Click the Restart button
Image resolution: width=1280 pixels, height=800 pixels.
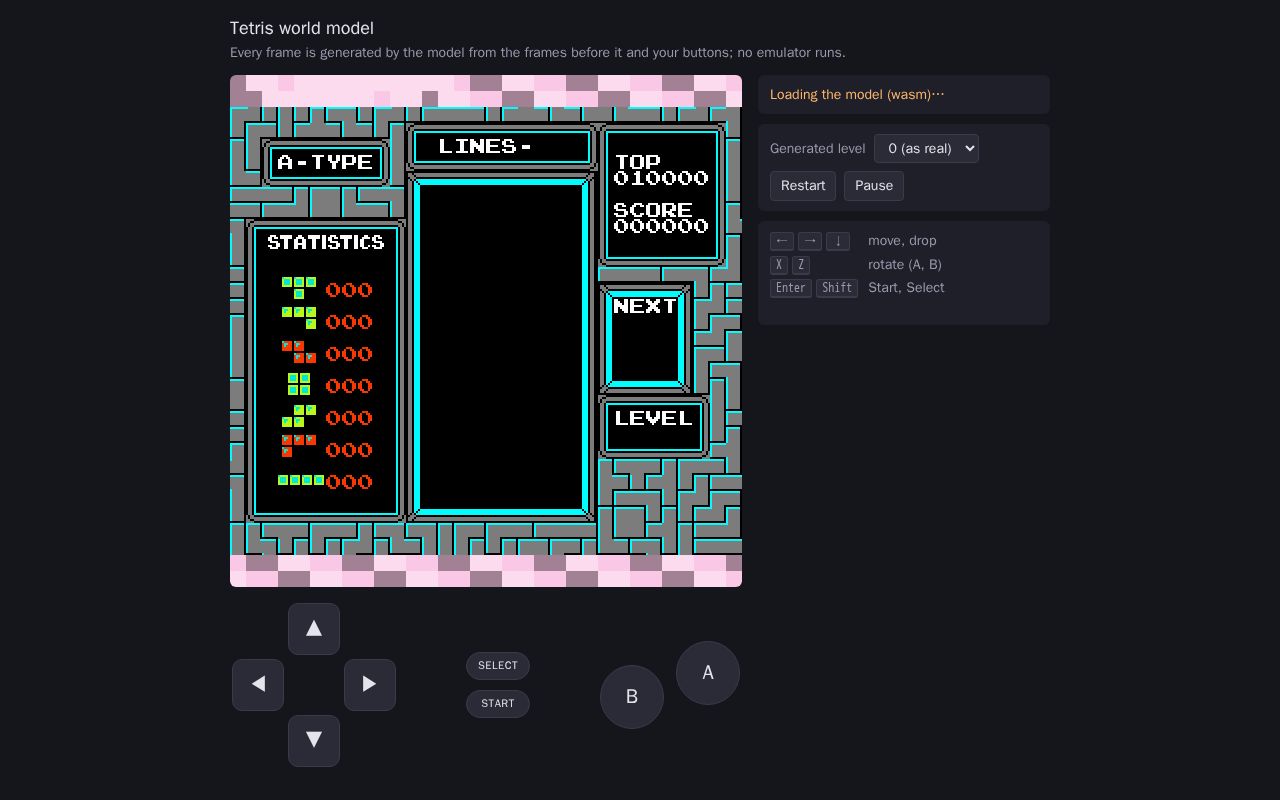803,186
